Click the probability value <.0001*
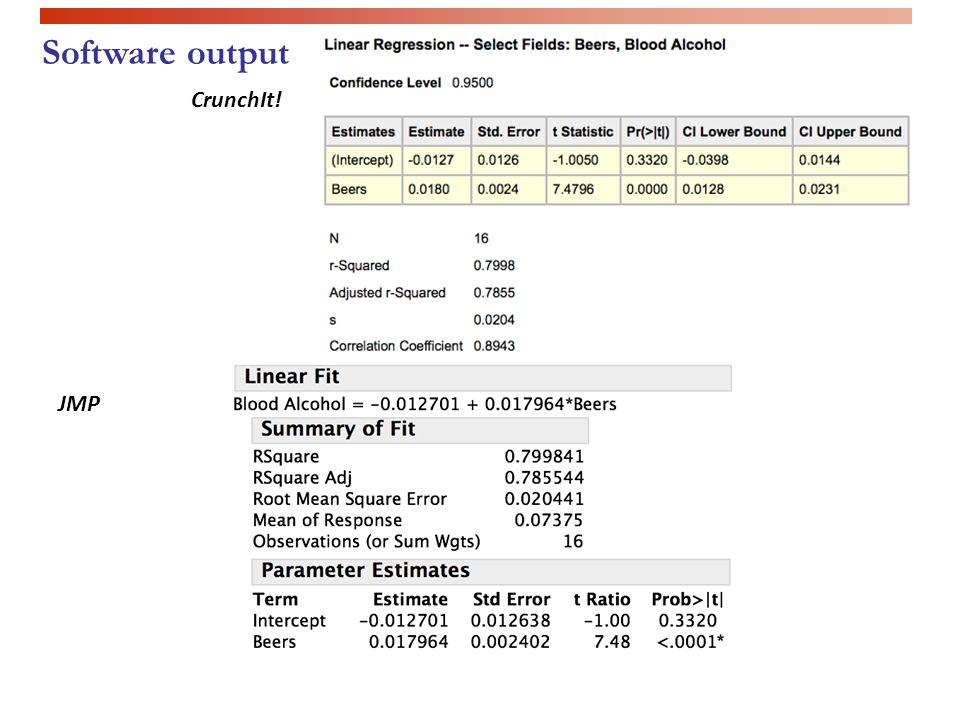Viewport: 960px width, 720px height. [691, 642]
